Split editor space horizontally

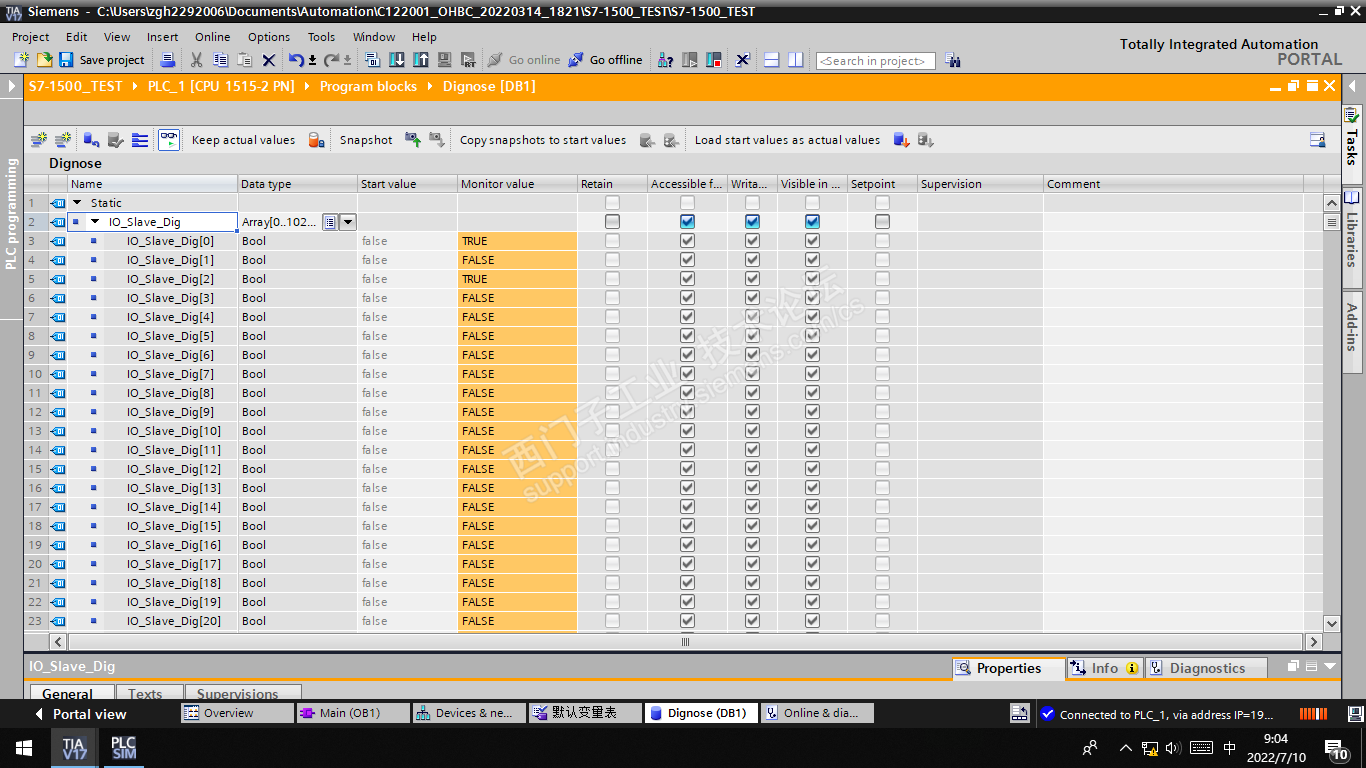point(771,60)
